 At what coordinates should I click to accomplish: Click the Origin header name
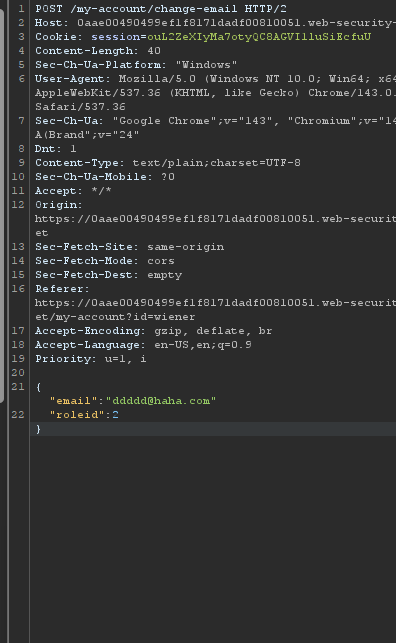59,205
